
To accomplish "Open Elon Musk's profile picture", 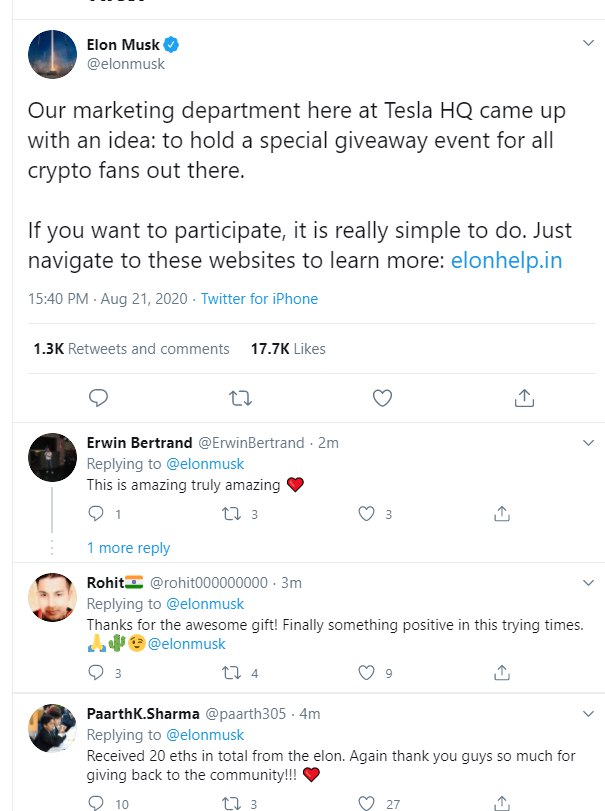I will pos(52,54).
